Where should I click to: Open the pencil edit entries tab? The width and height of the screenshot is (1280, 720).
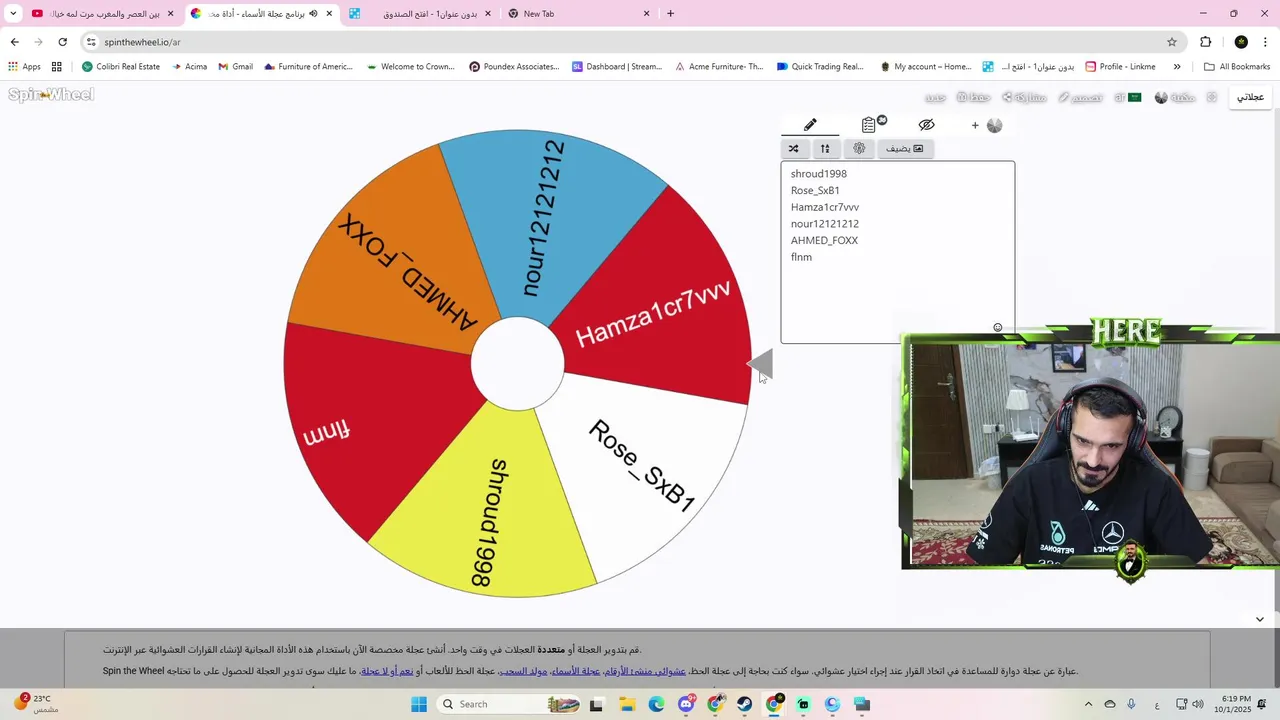[x=810, y=125]
